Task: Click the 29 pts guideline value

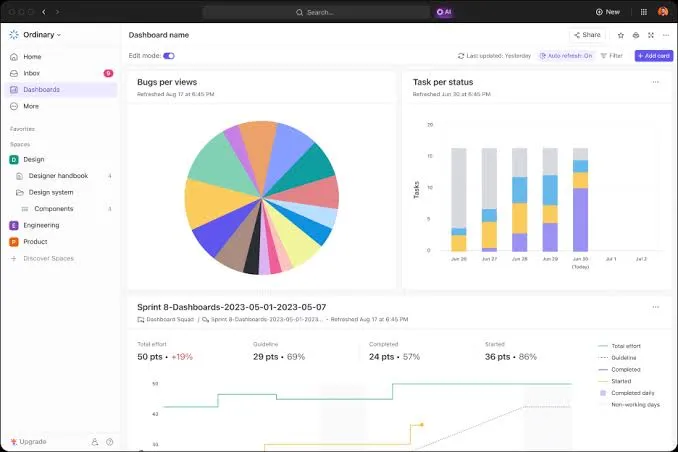Action: click(265, 357)
